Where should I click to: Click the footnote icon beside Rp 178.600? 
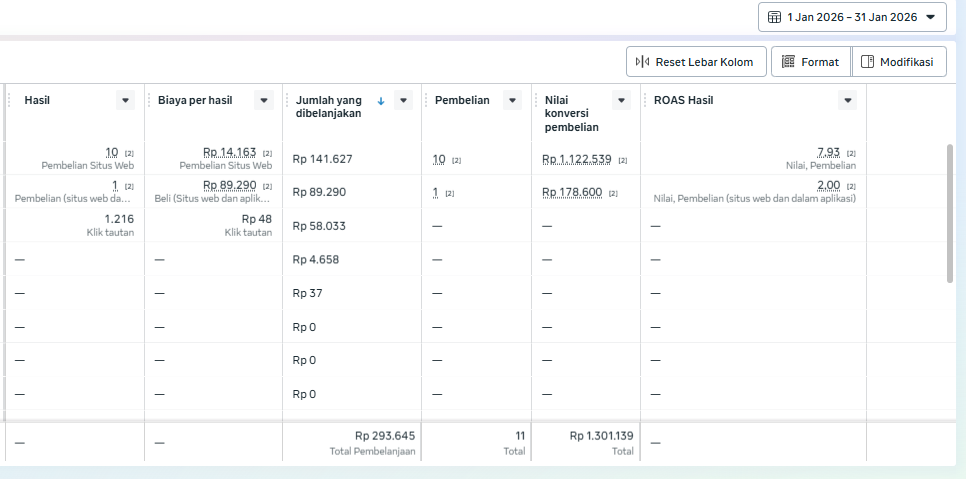click(613, 193)
